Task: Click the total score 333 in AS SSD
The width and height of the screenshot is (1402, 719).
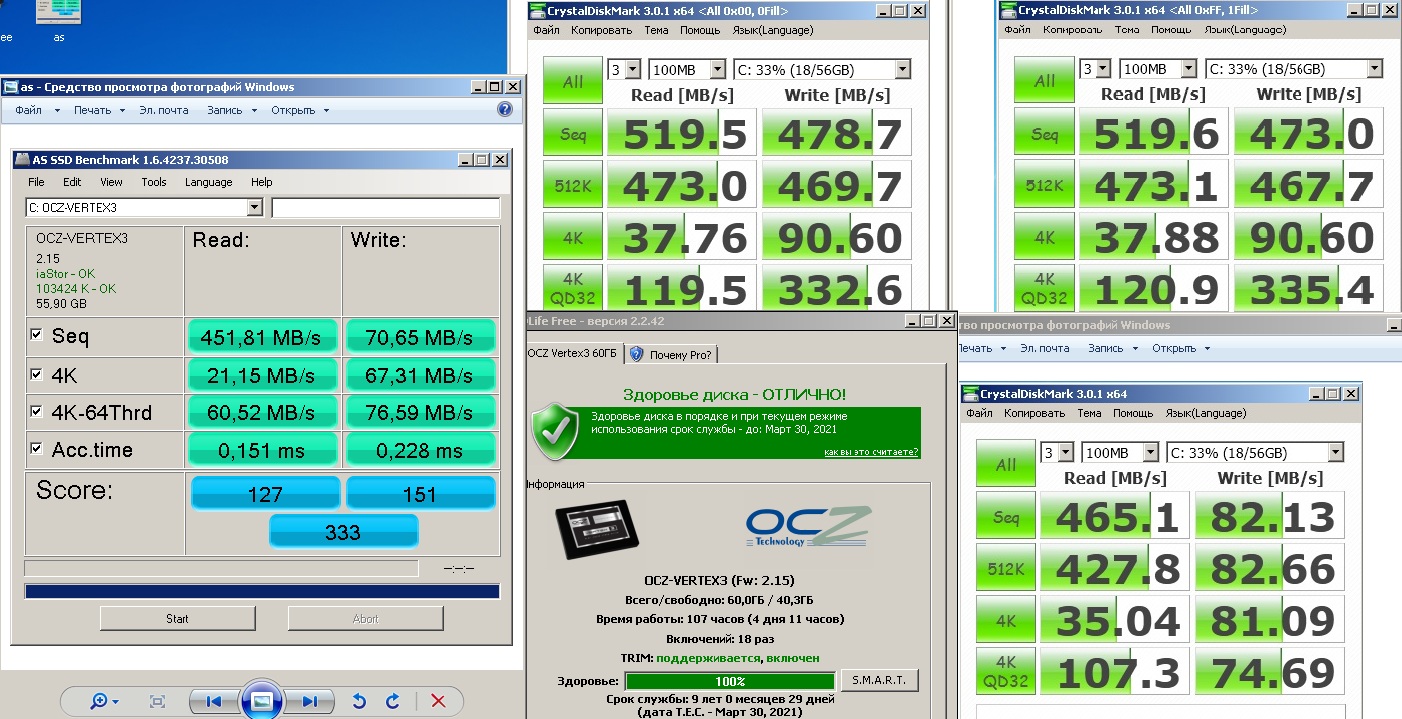Action: 343,531
